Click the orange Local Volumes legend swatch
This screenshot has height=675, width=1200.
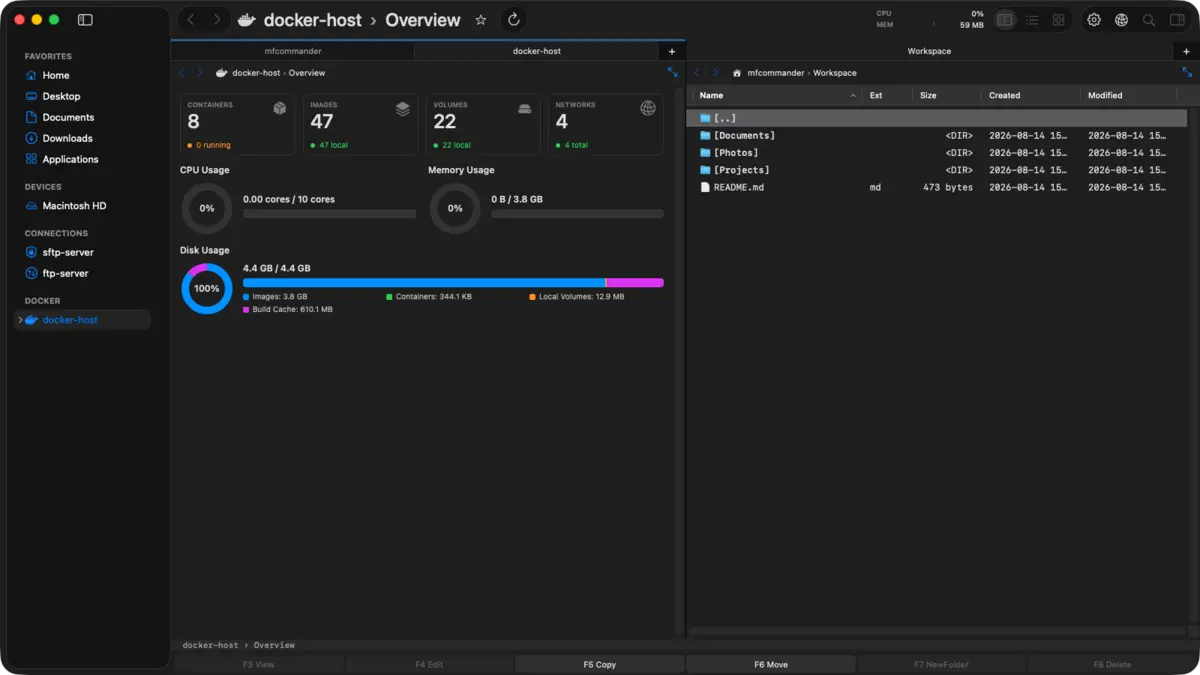(x=533, y=297)
